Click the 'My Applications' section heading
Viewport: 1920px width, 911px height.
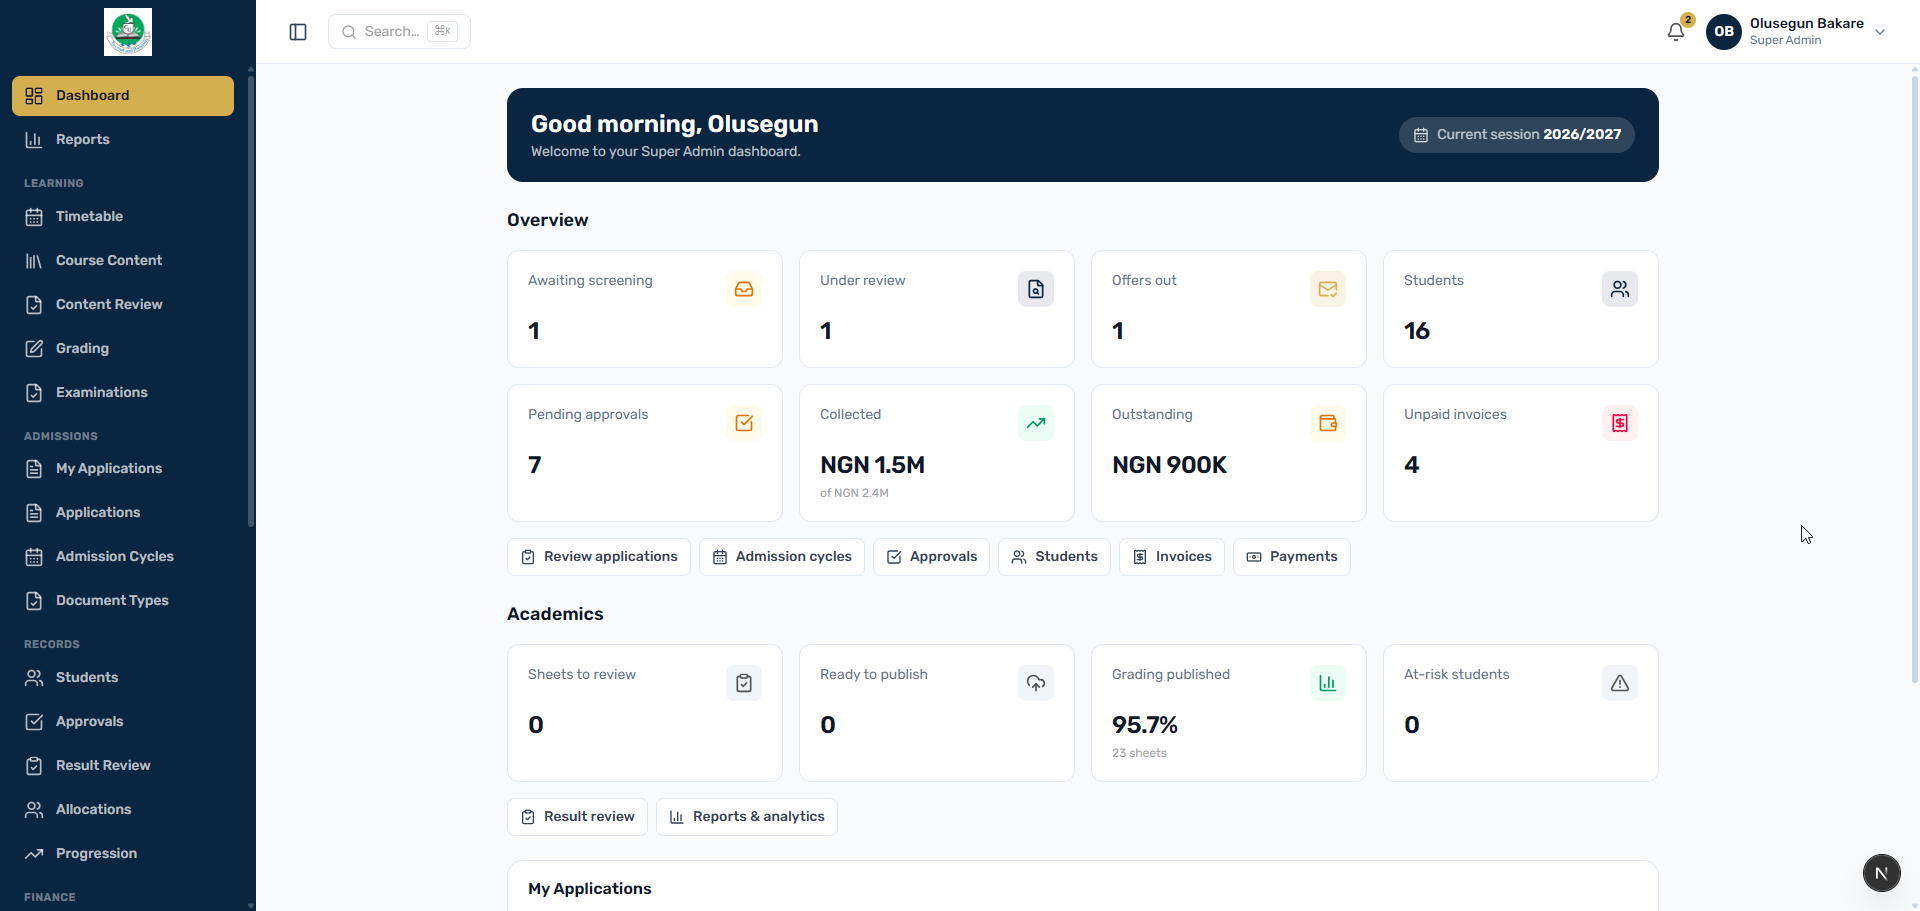590,889
